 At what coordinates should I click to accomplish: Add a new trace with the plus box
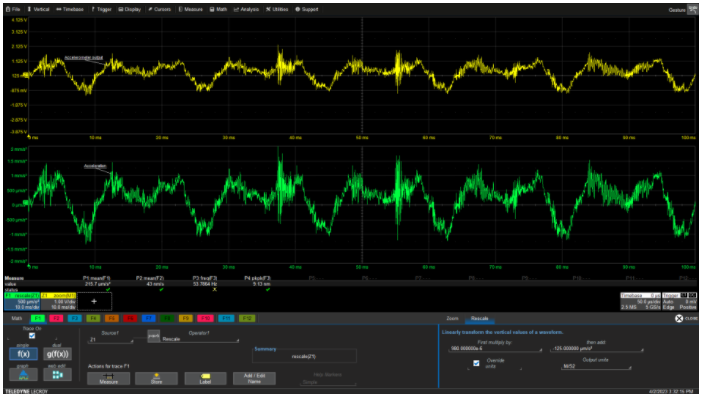(x=94, y=301)
